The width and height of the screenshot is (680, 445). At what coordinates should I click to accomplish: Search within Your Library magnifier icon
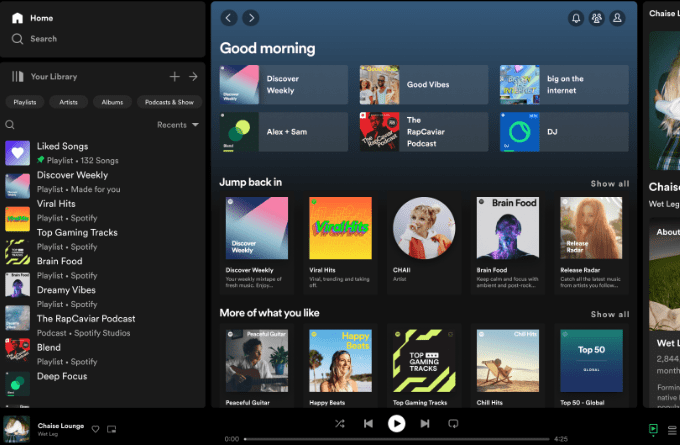tap(10, 125)
